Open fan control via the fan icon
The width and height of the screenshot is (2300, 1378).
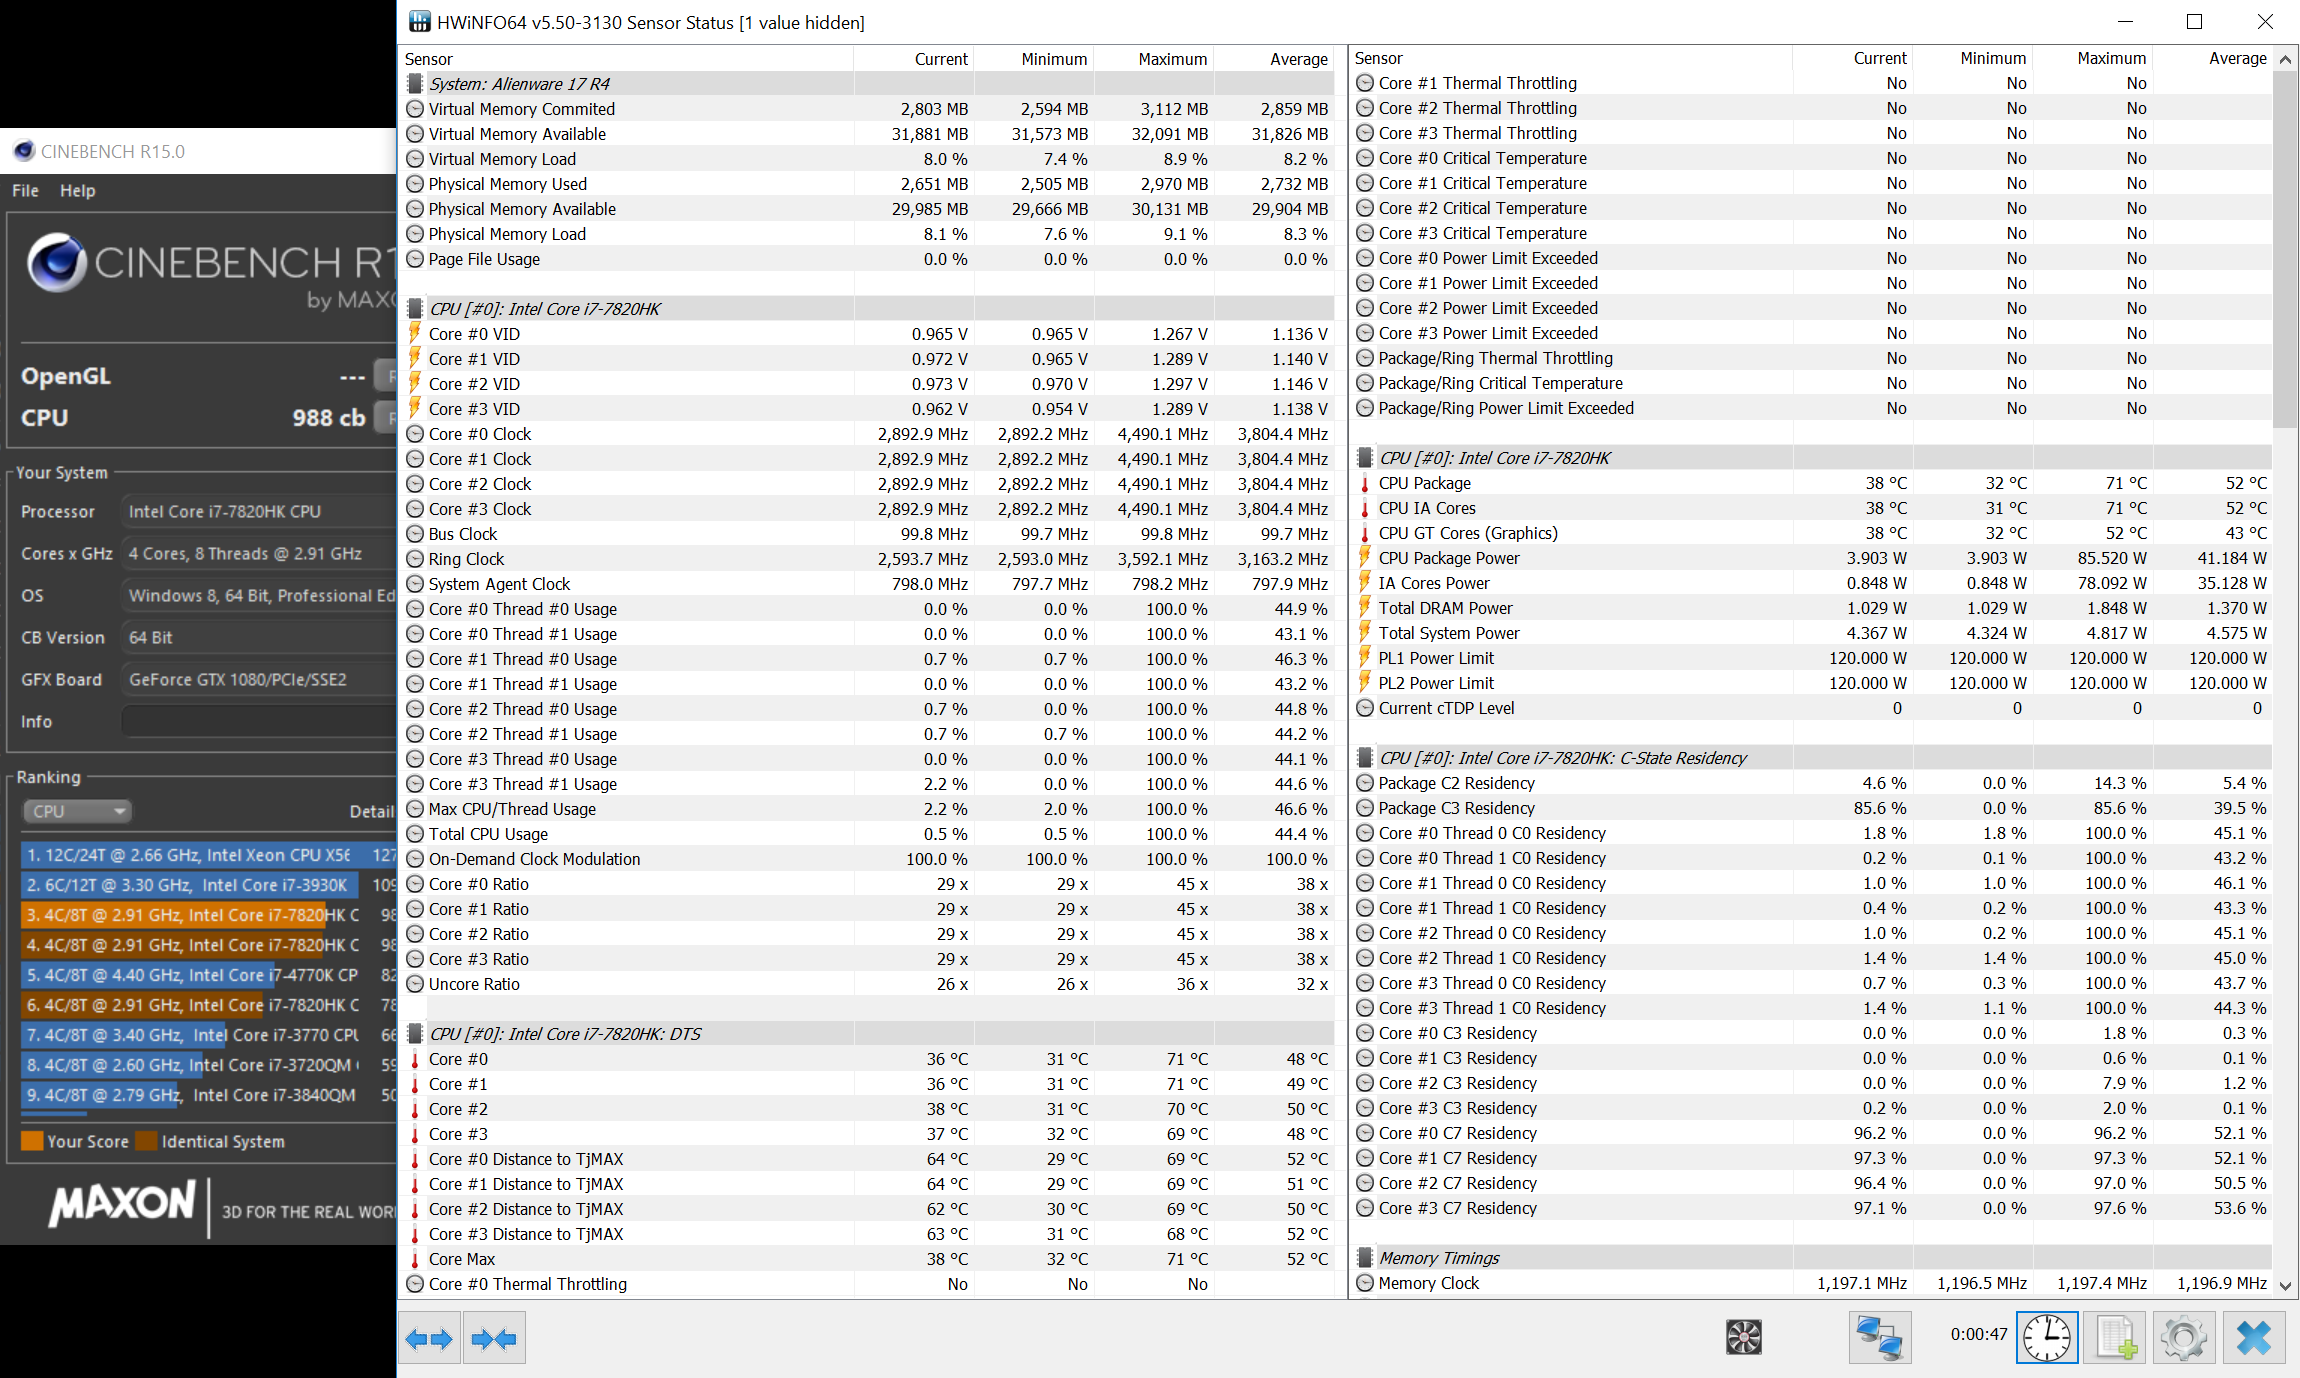[x=1743, y=1338]
